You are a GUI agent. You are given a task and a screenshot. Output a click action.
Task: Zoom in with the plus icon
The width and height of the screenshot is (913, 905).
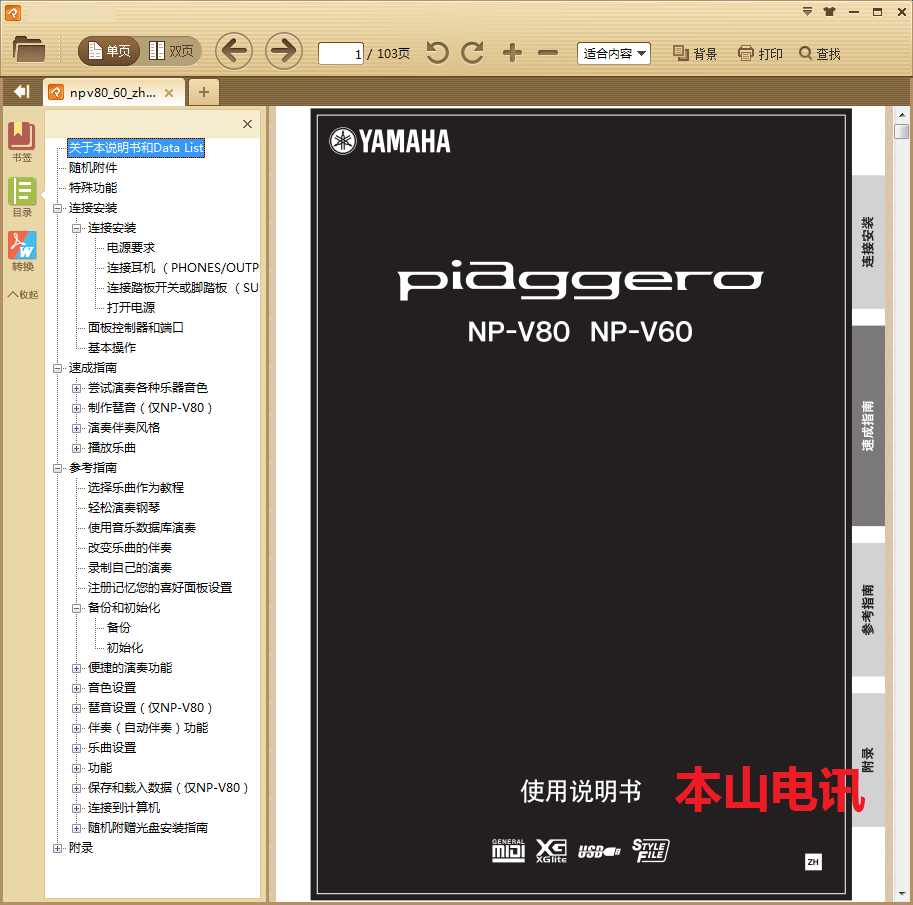pos(512,53)
